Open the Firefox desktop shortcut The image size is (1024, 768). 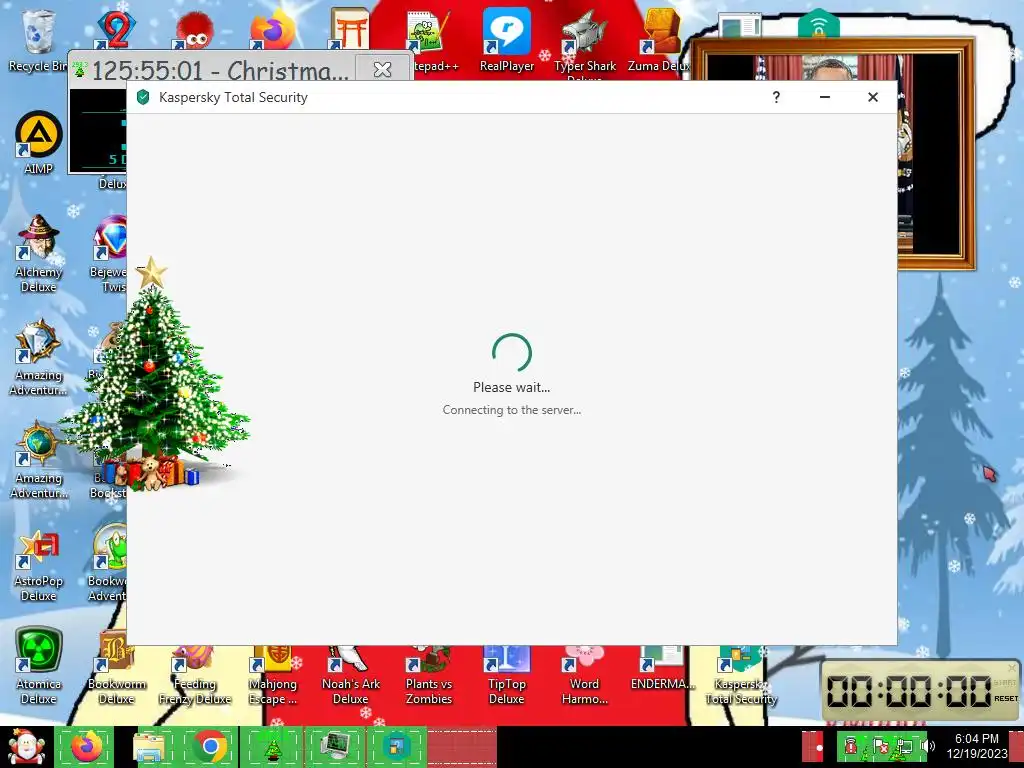[x=272, y=30]
